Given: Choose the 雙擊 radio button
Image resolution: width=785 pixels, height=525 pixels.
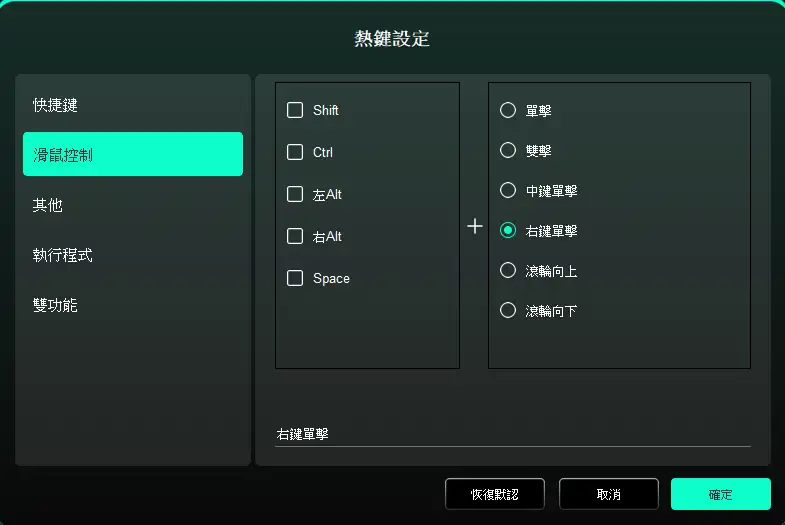Looking at the screenshot, I should click(x=508, y=150).
